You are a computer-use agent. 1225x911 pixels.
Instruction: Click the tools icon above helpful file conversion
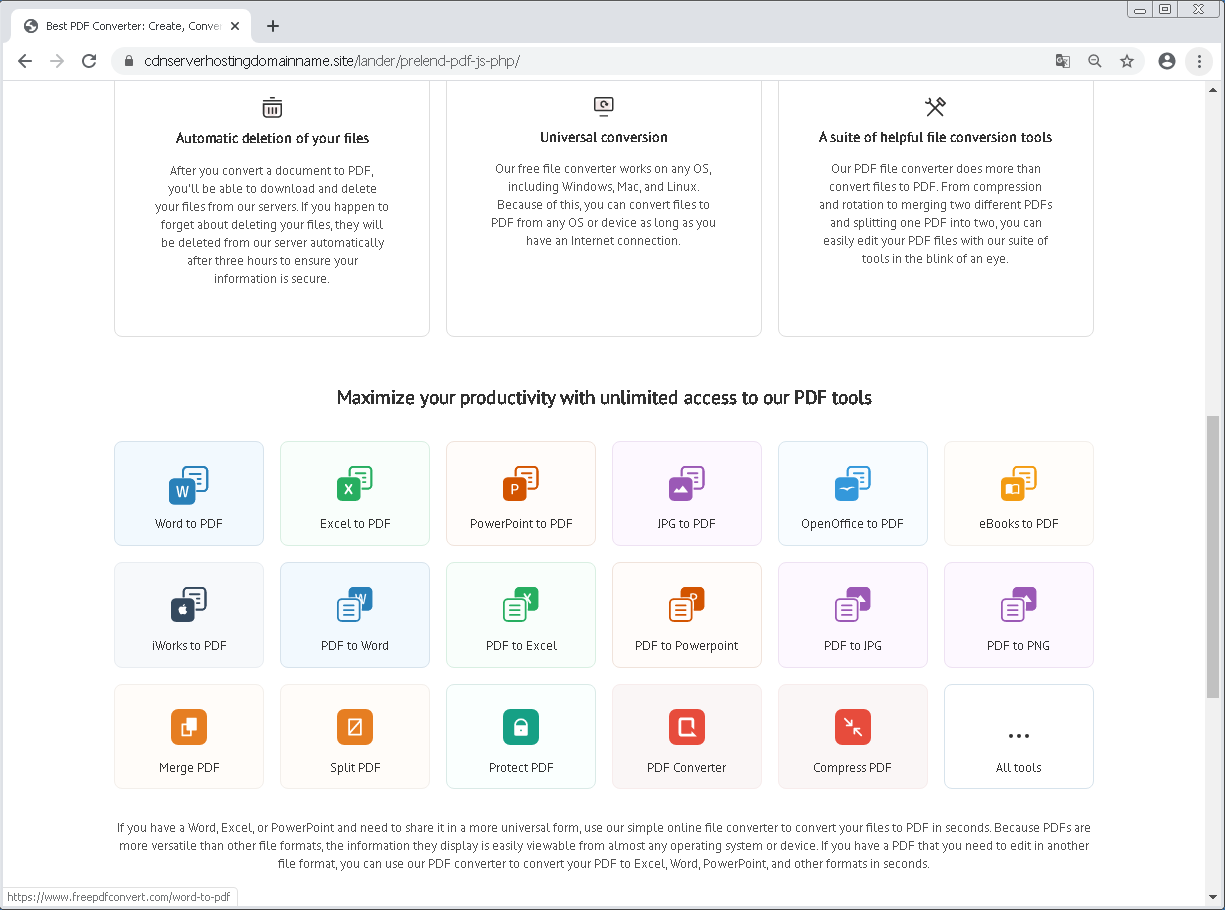935,107
